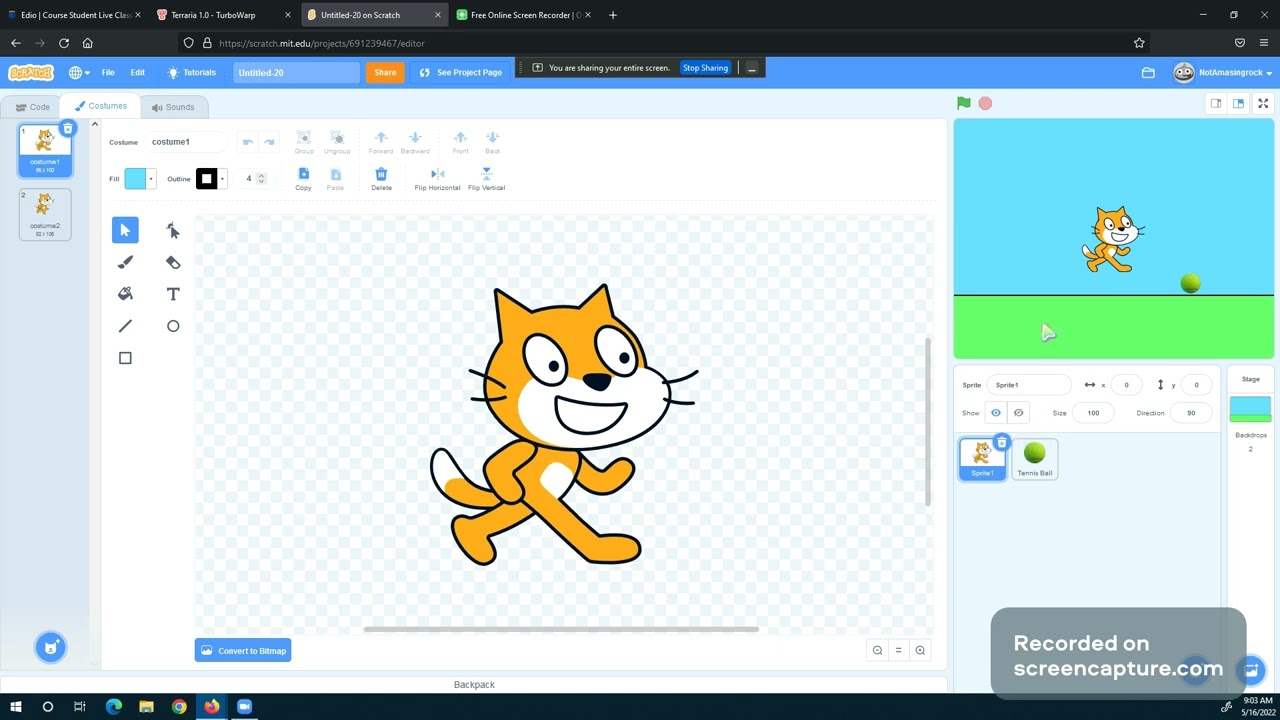This screenshot has height=720, width=1280.
Task: Select the Circle tool
Action: point(173,326)
